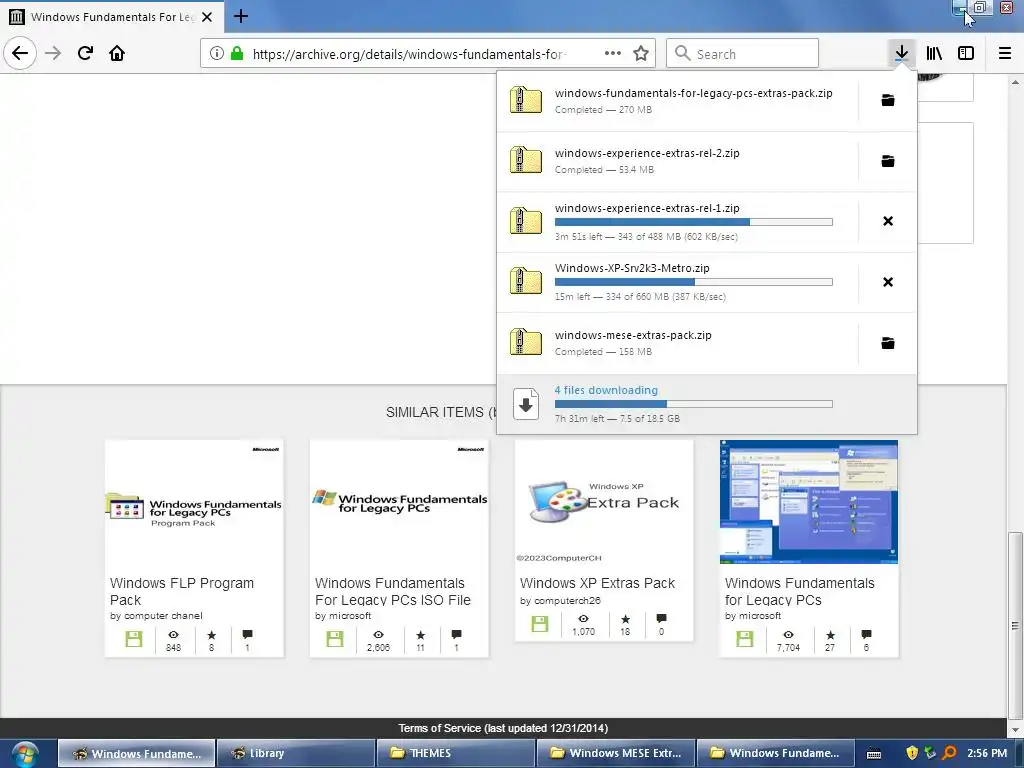The height and width of the screenshot is (768, 1024).
Task: Click the scrollbar down arrow
Action: pos(1015,730)
